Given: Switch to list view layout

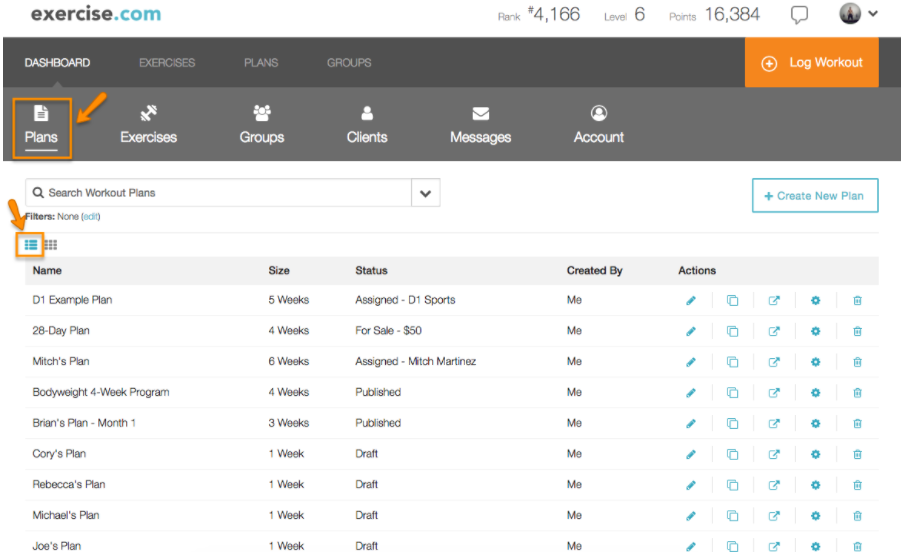Looking at the screenshot, I should tap(30, 245).
